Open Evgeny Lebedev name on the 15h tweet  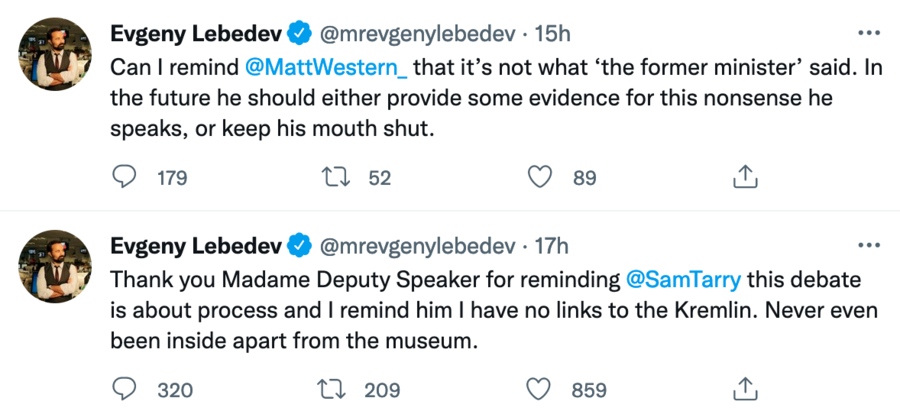pos(194,34)
